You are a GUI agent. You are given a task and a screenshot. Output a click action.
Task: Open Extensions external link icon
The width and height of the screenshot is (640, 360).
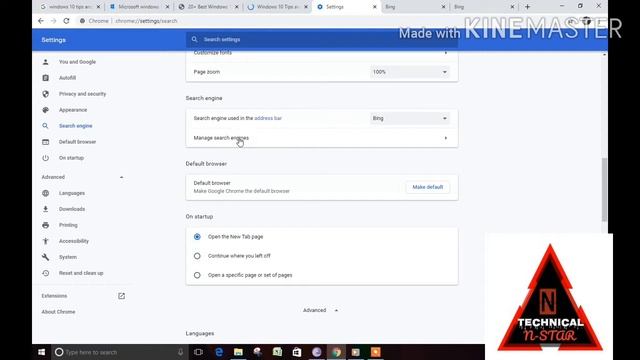(x=121, y=296)
